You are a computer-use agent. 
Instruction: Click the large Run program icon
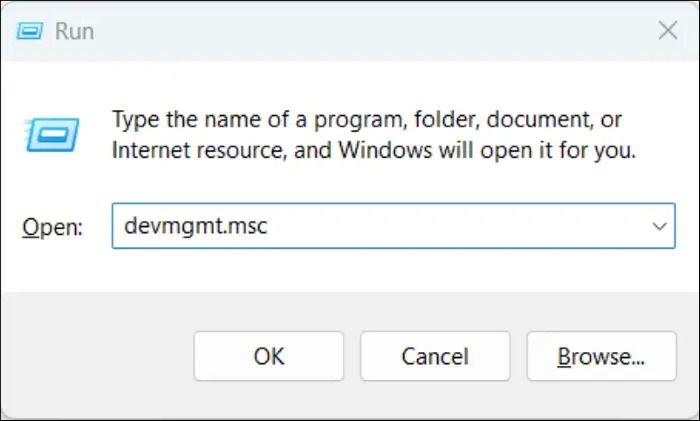pyautogui.click(x=47, y=134)
